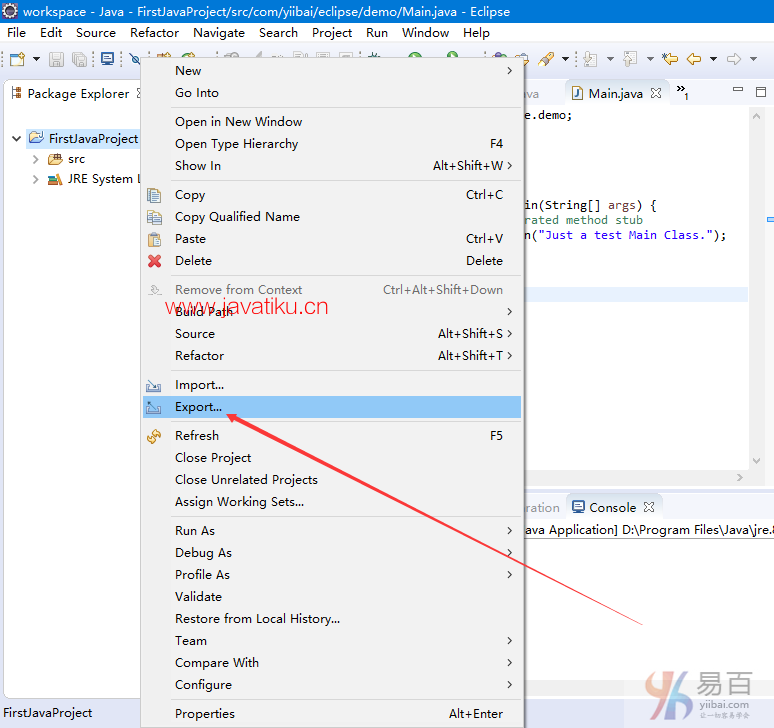
Task: Switch to the Console tab
Action: click(x=613, y=507)
